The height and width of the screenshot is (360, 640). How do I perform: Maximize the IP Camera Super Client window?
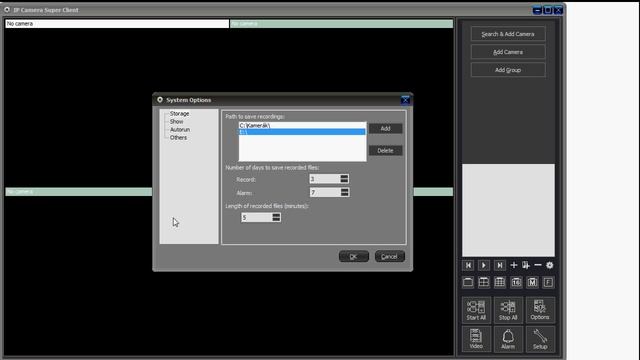click(548, 10)
